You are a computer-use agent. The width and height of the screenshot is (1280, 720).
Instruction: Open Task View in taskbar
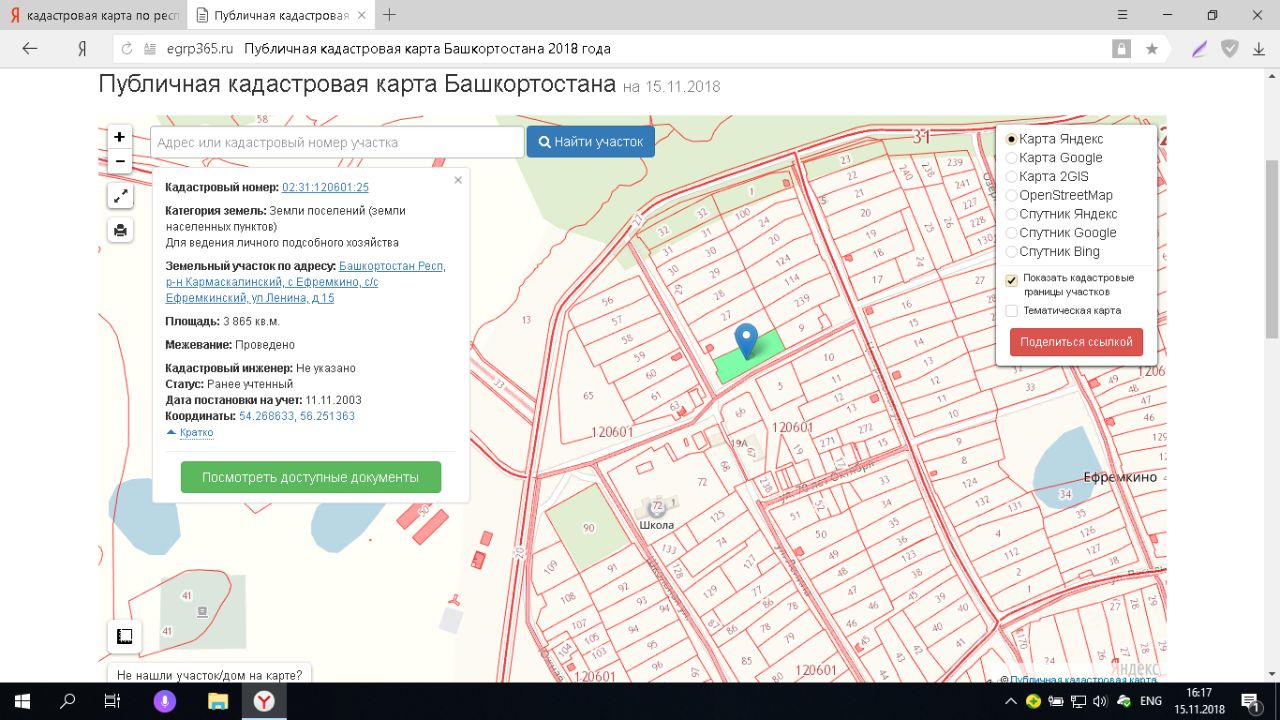[113, 701]
